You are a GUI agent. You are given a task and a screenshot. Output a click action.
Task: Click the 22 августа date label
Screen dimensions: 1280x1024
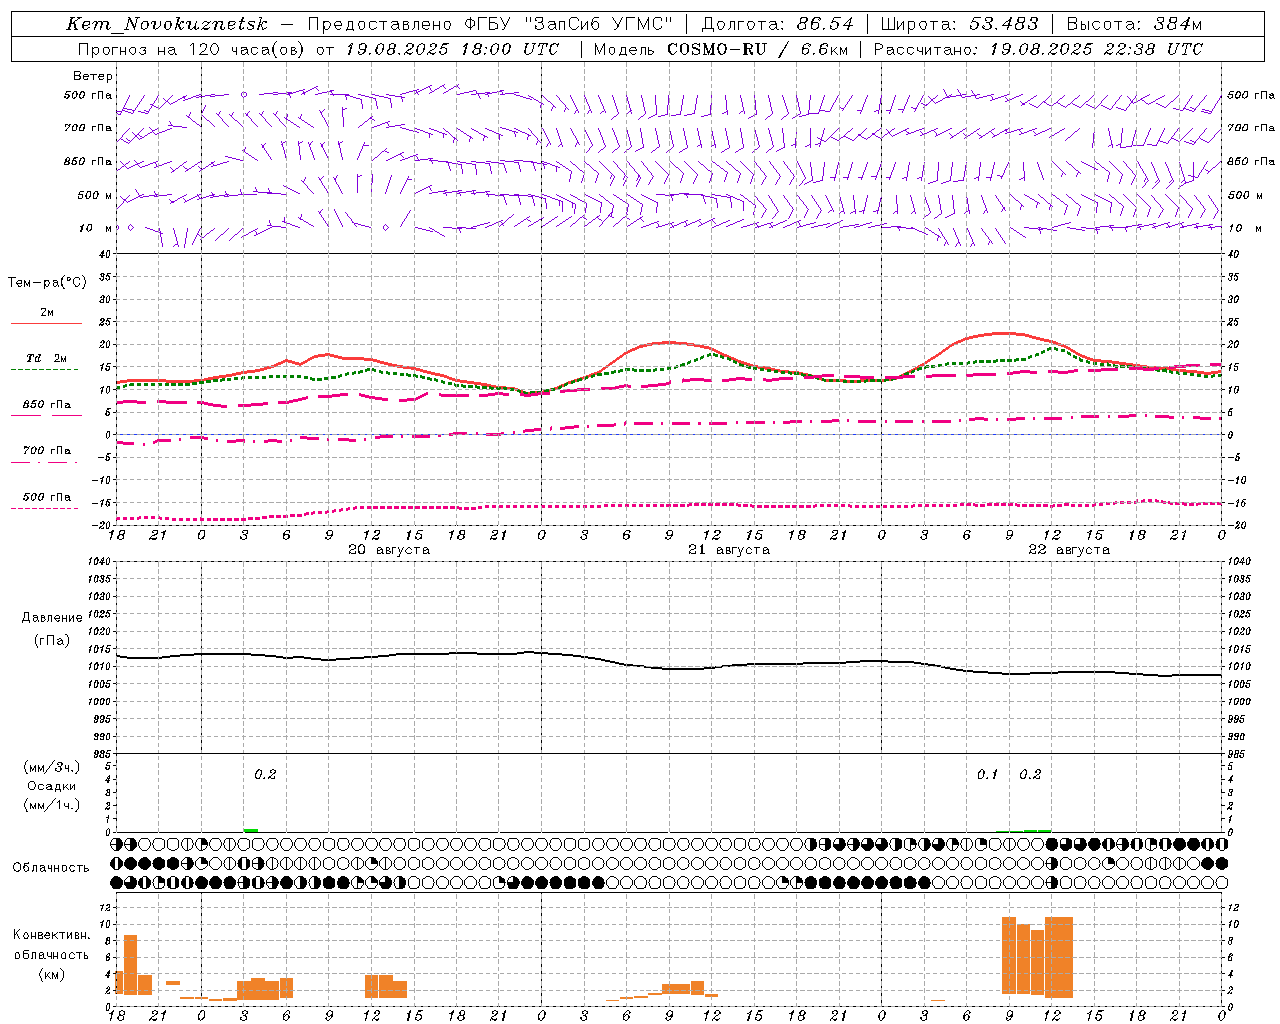(x=1069, y=550)
